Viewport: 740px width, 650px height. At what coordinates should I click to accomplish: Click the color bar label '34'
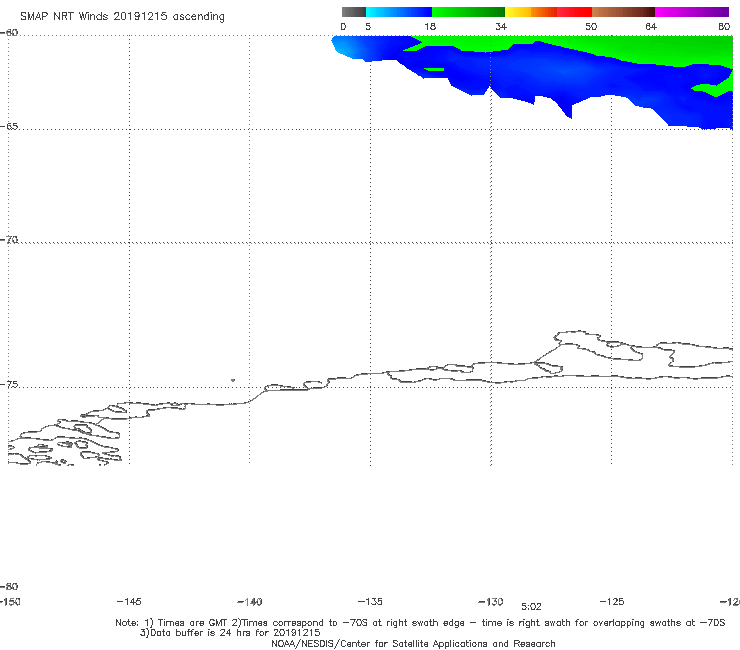[x=501, y=27]
